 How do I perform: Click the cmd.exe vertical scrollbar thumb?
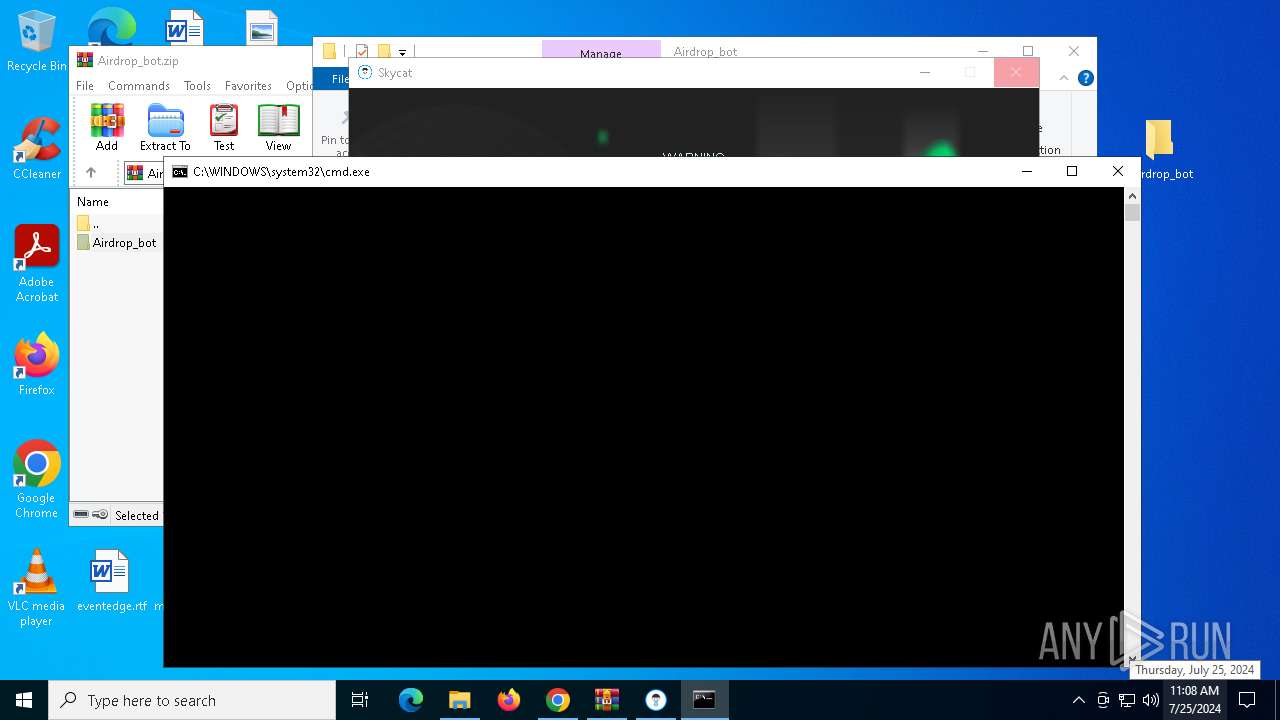[x=1132, y=213]
